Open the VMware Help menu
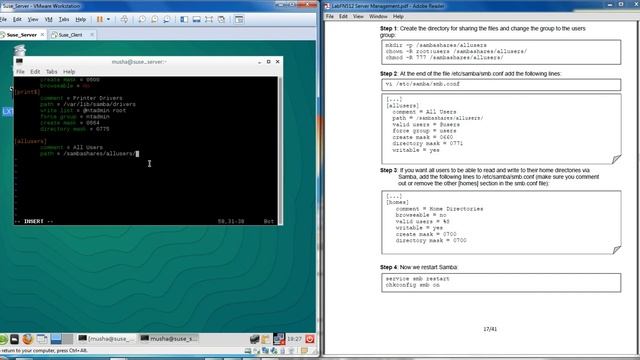The height and width of the screenshot is (360, 640). 81,19
